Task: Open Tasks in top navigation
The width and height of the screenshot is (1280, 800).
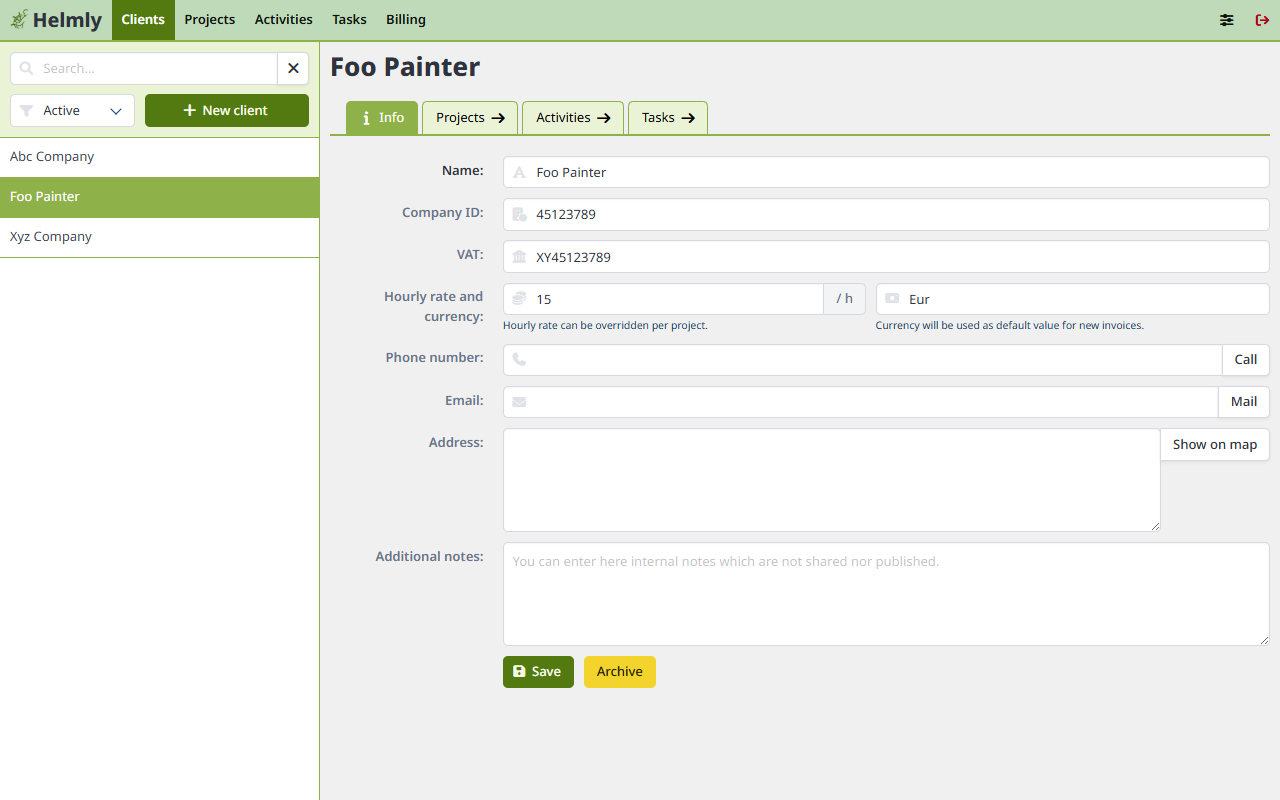Action: click(350, 20)
